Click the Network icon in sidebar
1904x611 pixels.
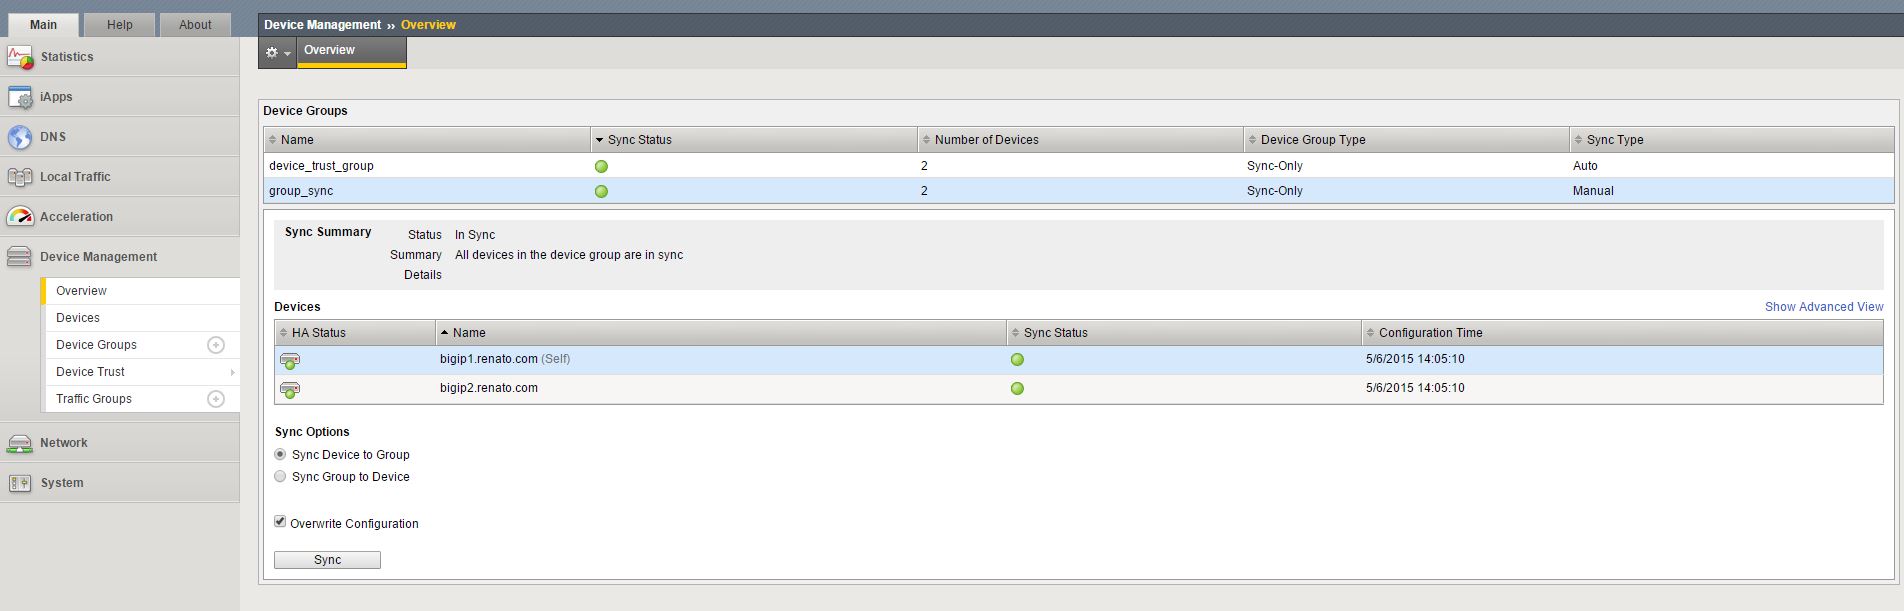[x=20, y=443]
